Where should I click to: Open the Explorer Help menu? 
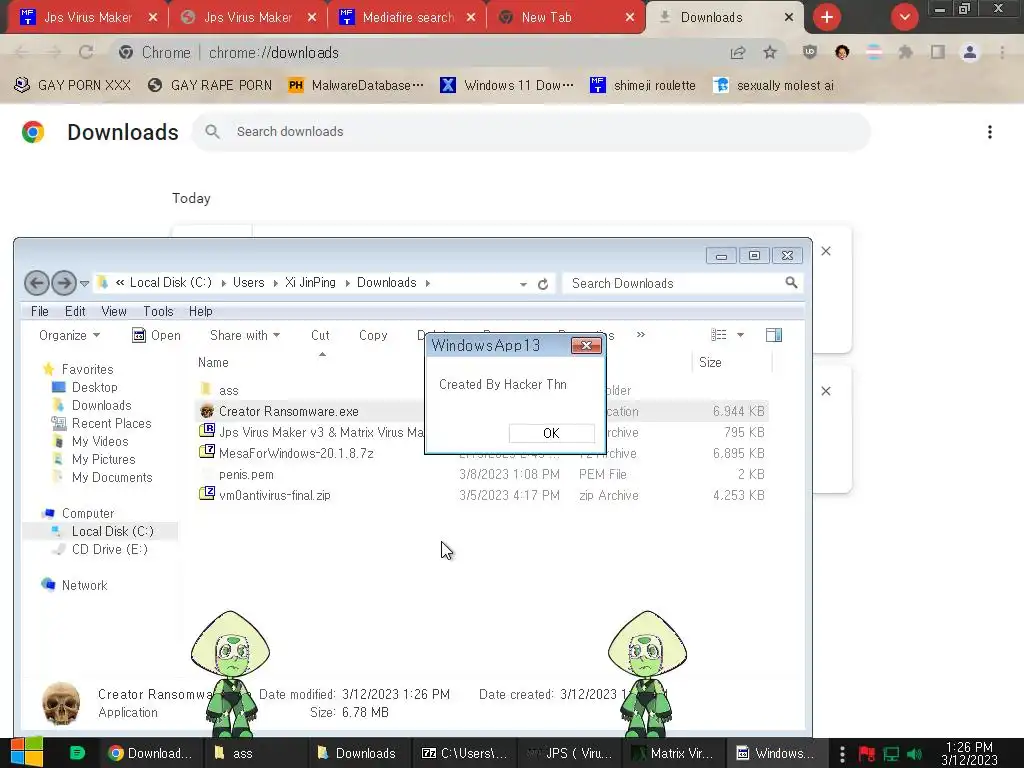(200, 312)
